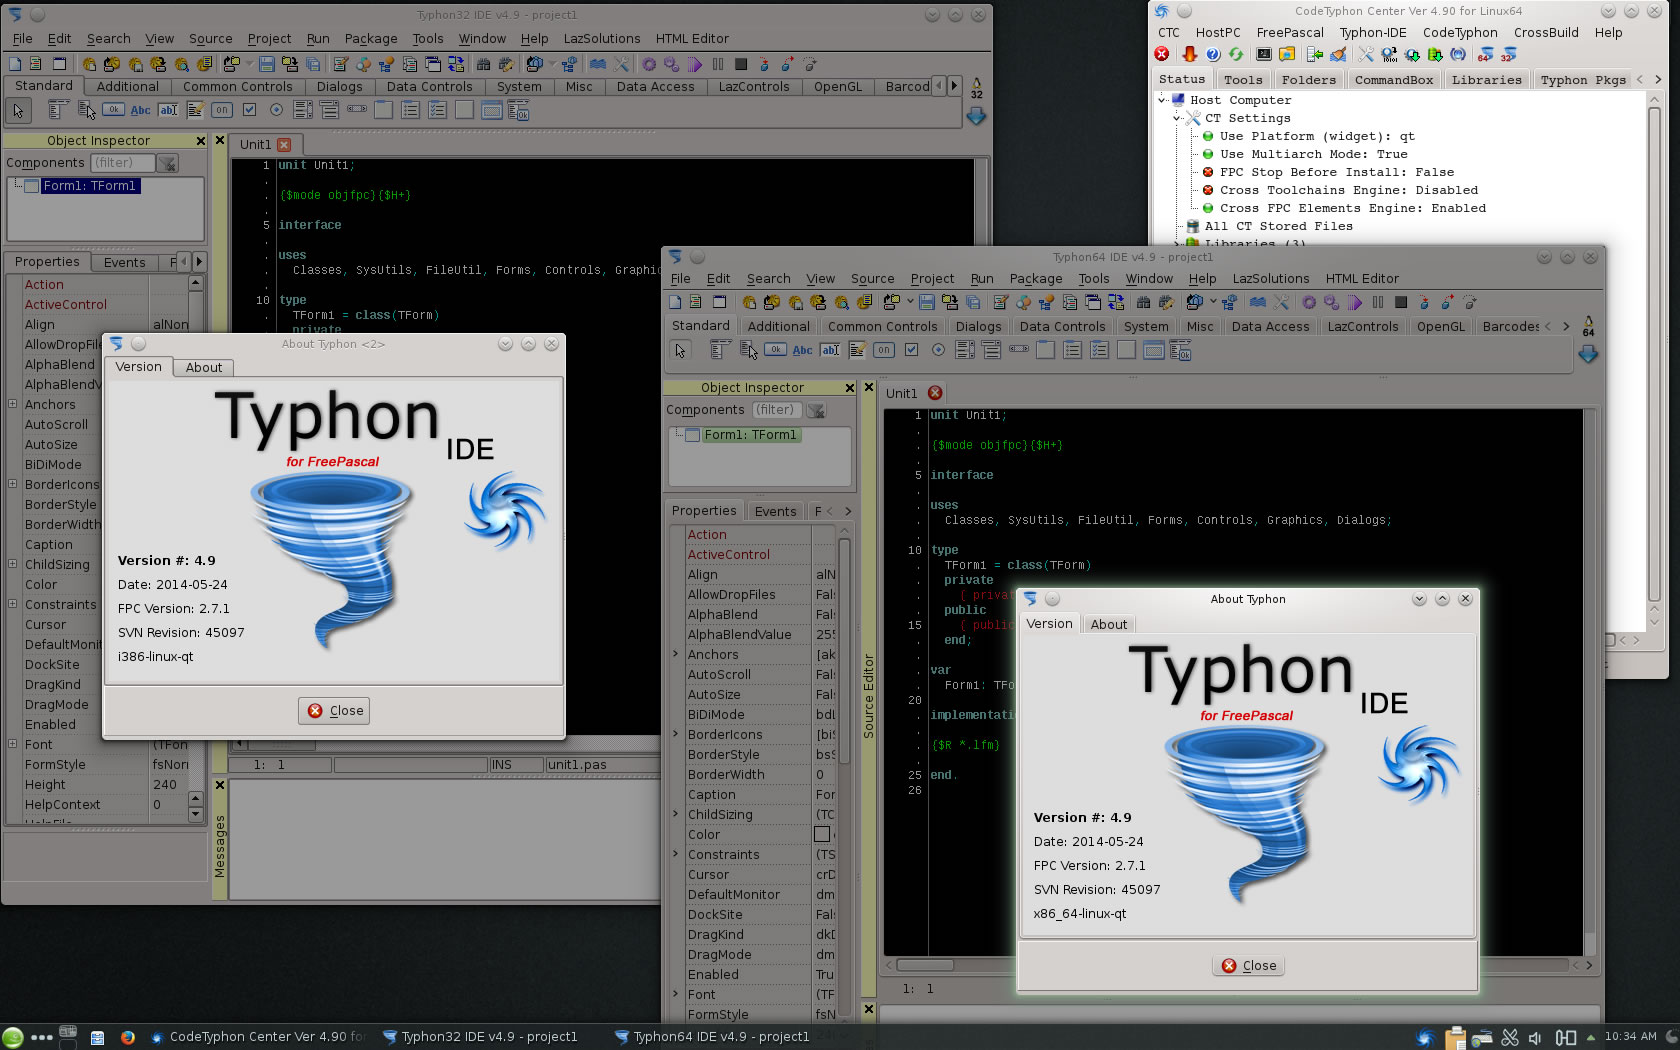
Task: Open Firefox from the taskbar
Action: coord(127,1037)
